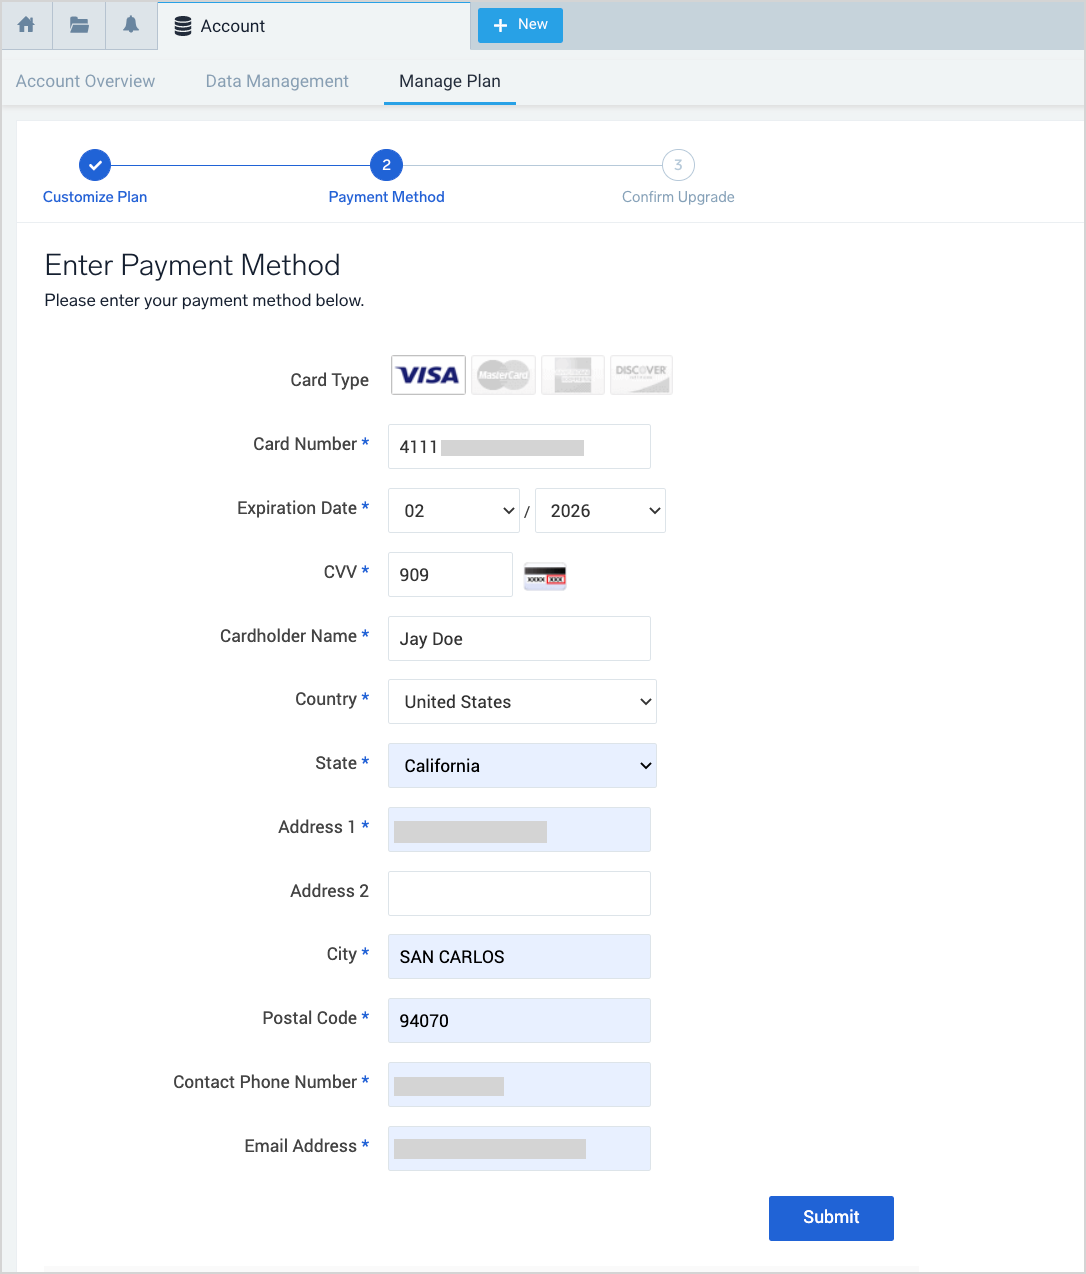Choose the Discover card type
Screen dimensions: 1086x1274
pyautogui.click(x=641, y=375)
